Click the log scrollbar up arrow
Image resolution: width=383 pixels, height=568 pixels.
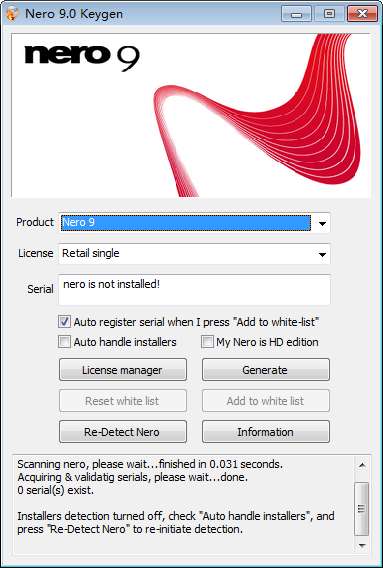[x=362, y=465]
